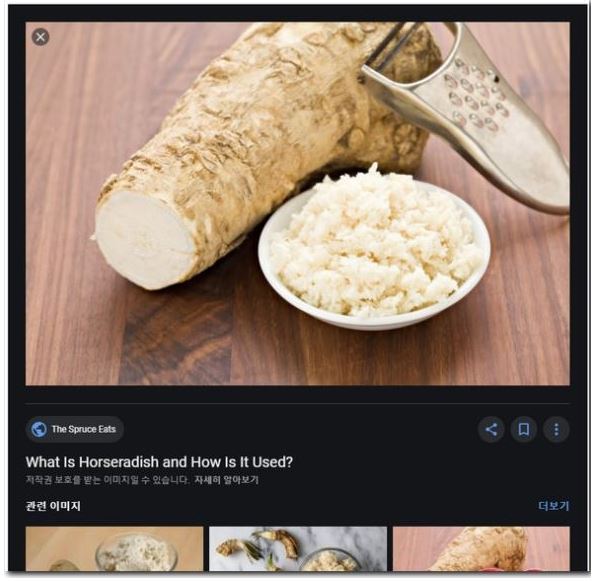Open the three-dot more options menu
Viewport: 596px width, 581px height.
[x=556, y=429]
